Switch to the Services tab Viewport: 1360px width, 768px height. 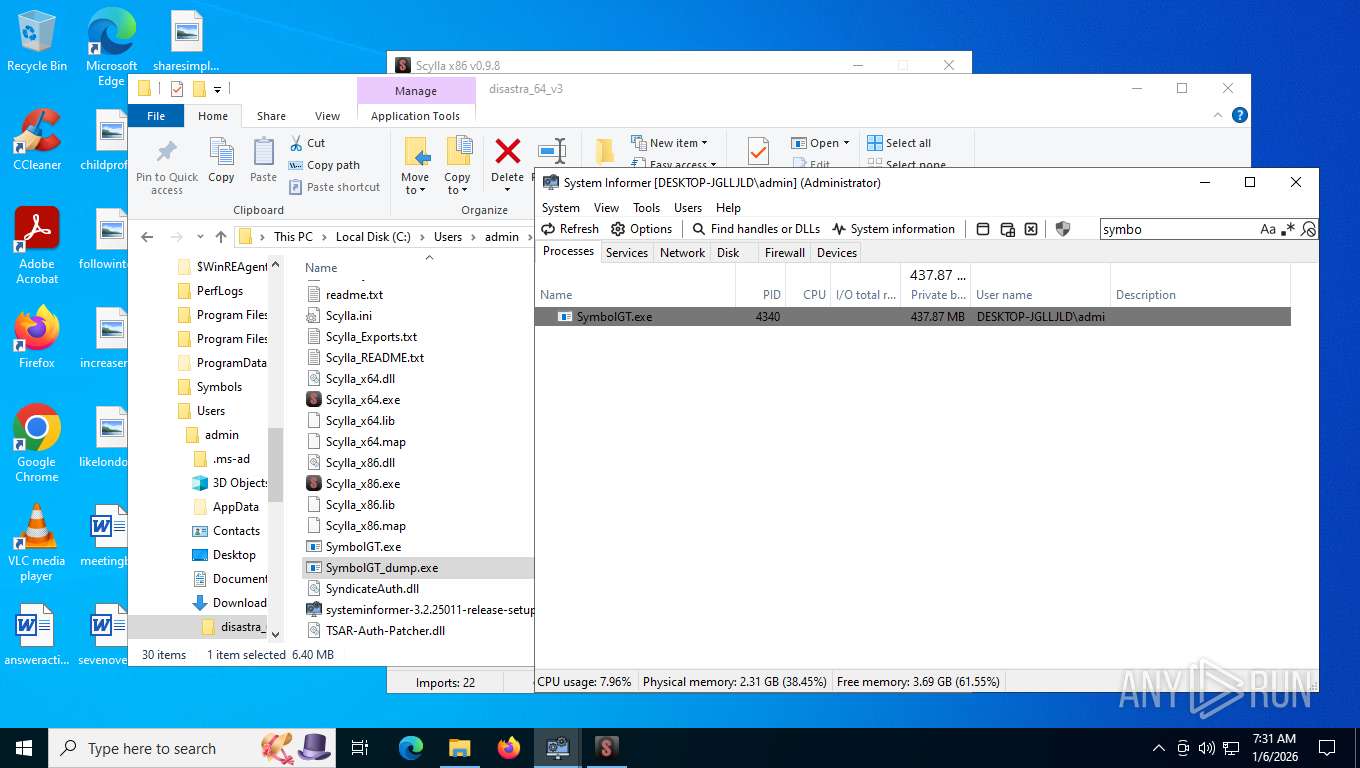click(x=627, y=253)
